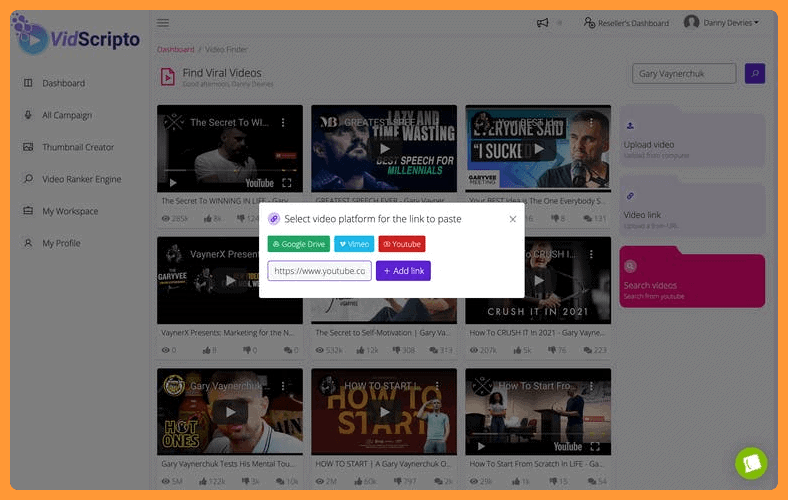Screen dimensions: 788x500
Task: Click the megaphone announcements icon
Action: tap(542, 23)
